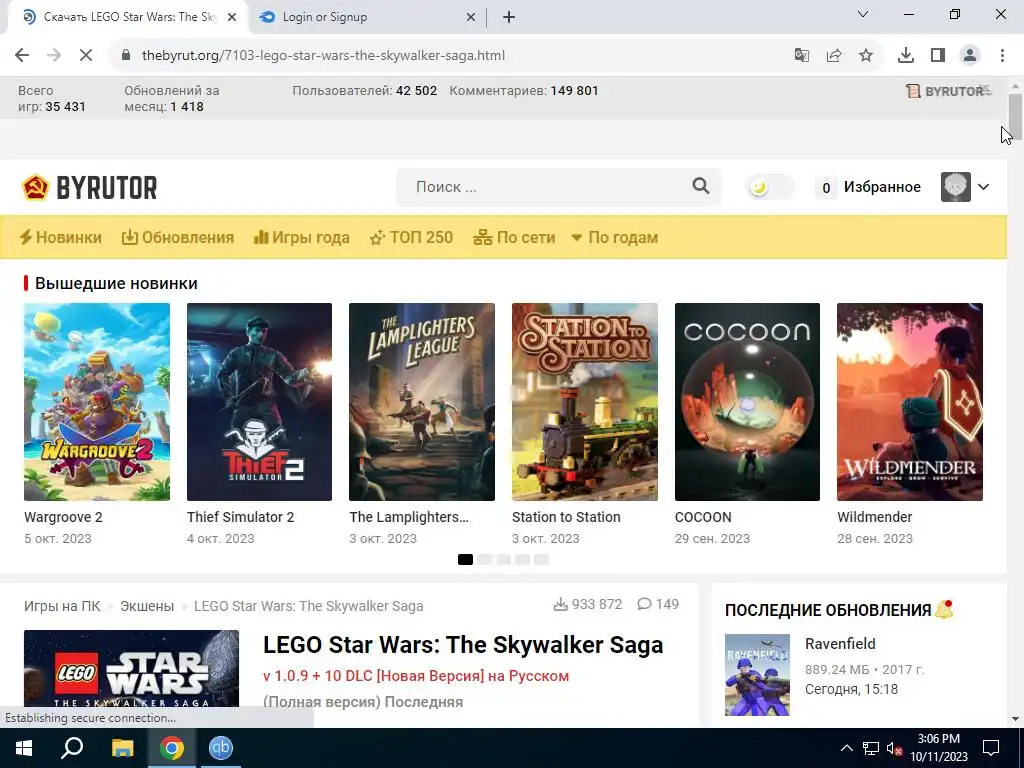
Task: Open Station to Station cover
Action: 584,402
